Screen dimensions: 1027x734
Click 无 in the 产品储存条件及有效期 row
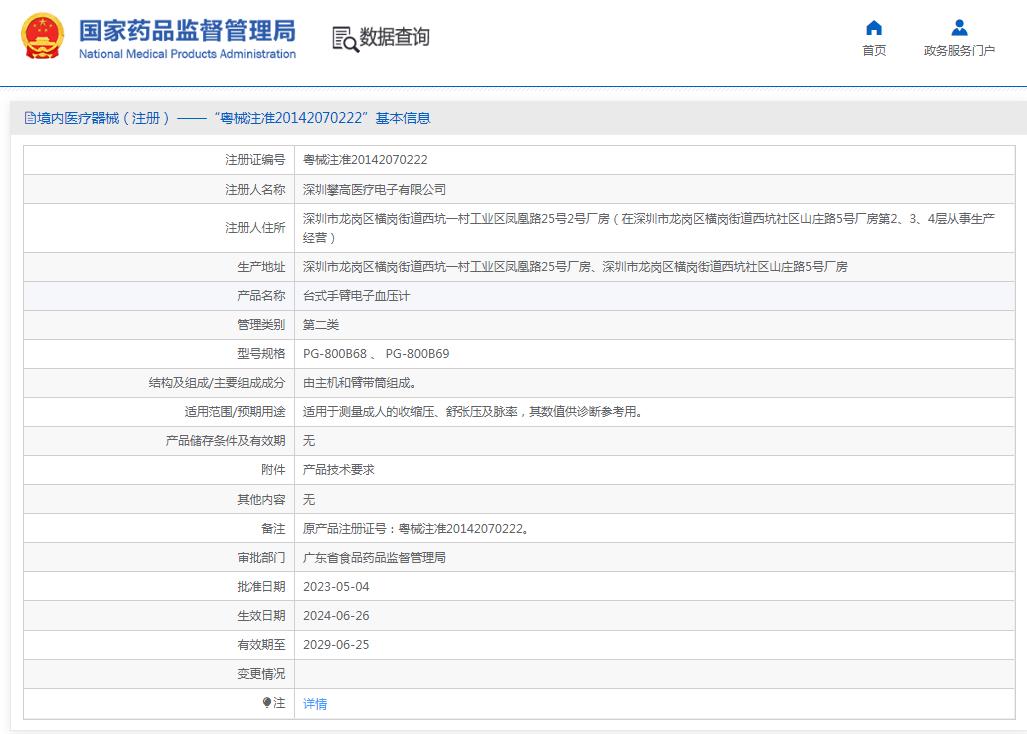pyautogui.click(x=308, y=441)
